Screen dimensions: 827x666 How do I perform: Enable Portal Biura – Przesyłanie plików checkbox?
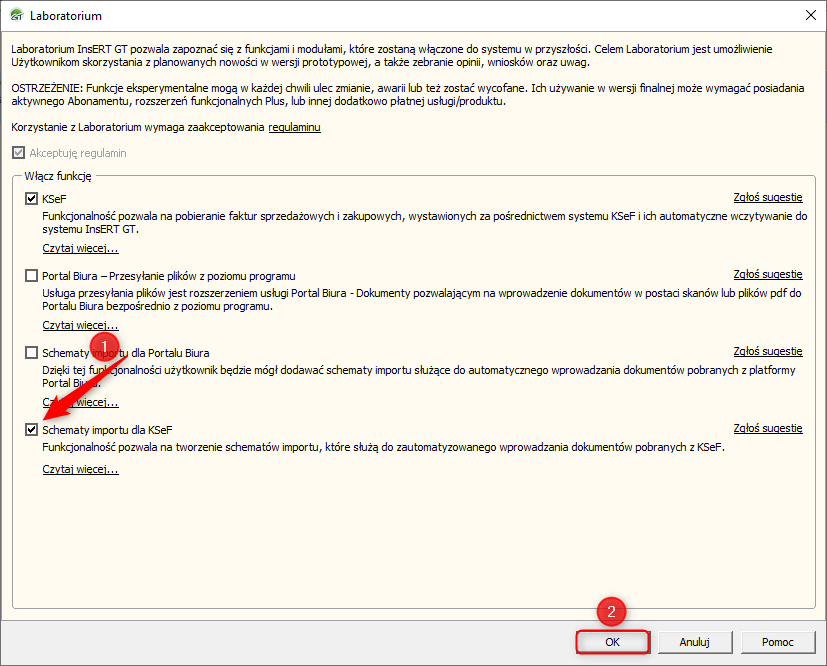point(32,276)
